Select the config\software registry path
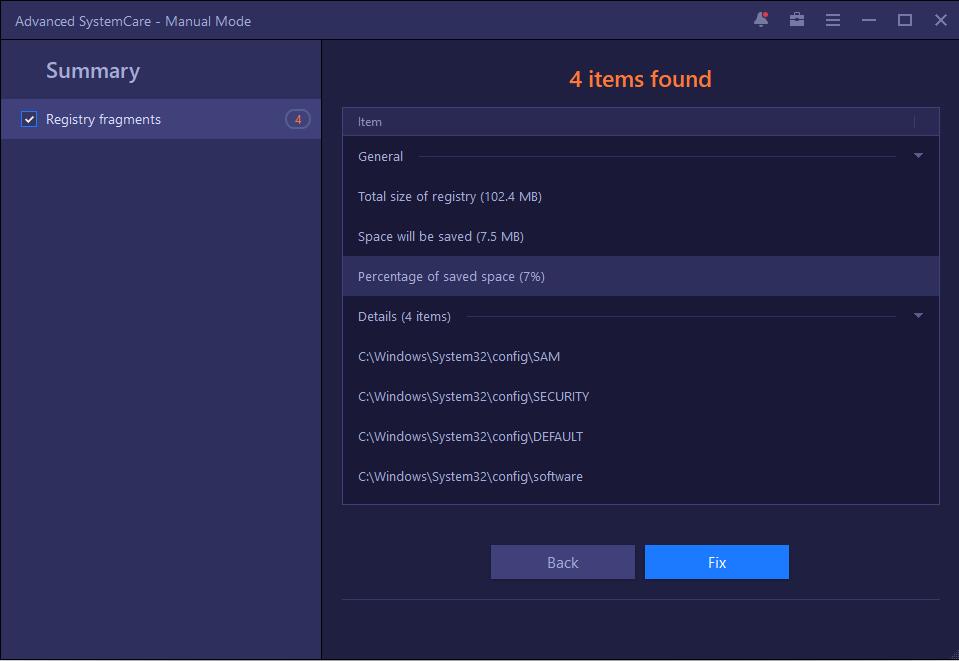959x661 pixels. coord(640,476)
